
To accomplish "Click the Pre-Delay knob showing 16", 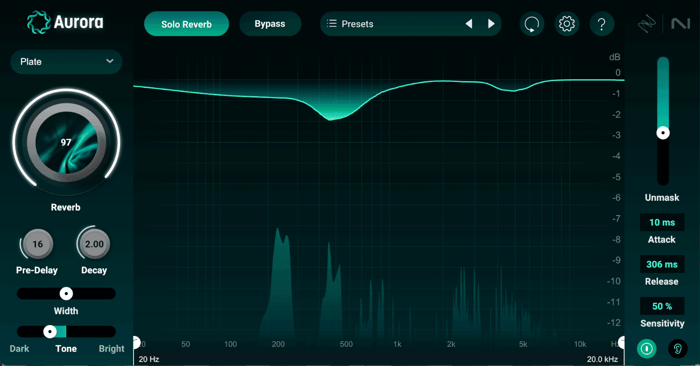I will coord(38,244).
